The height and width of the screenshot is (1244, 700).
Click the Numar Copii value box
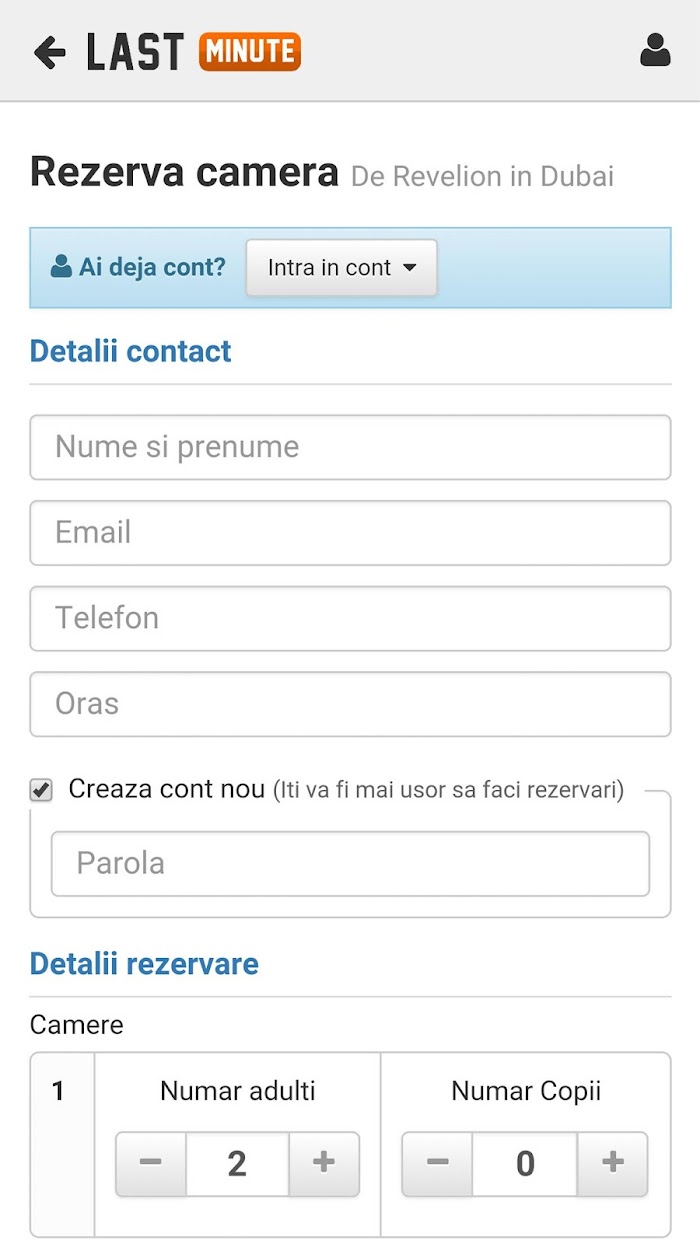point(525,1164)
